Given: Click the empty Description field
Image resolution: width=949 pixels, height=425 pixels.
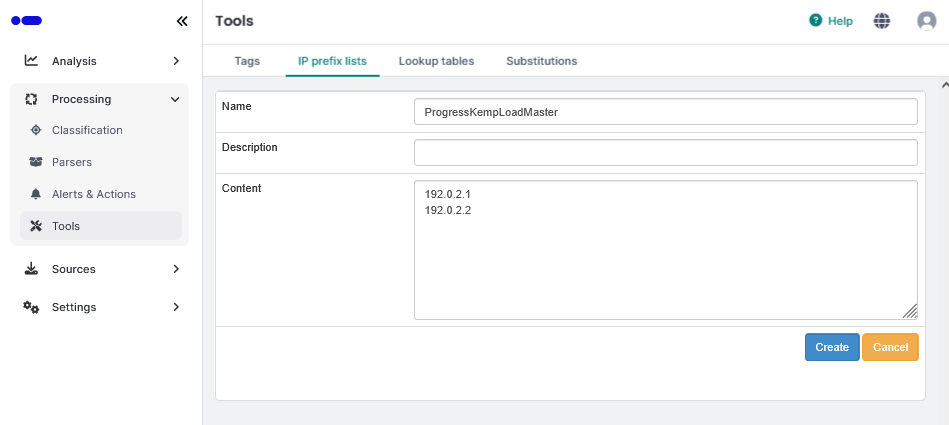Looking at the screenshot, I should [x=666, y=153].
